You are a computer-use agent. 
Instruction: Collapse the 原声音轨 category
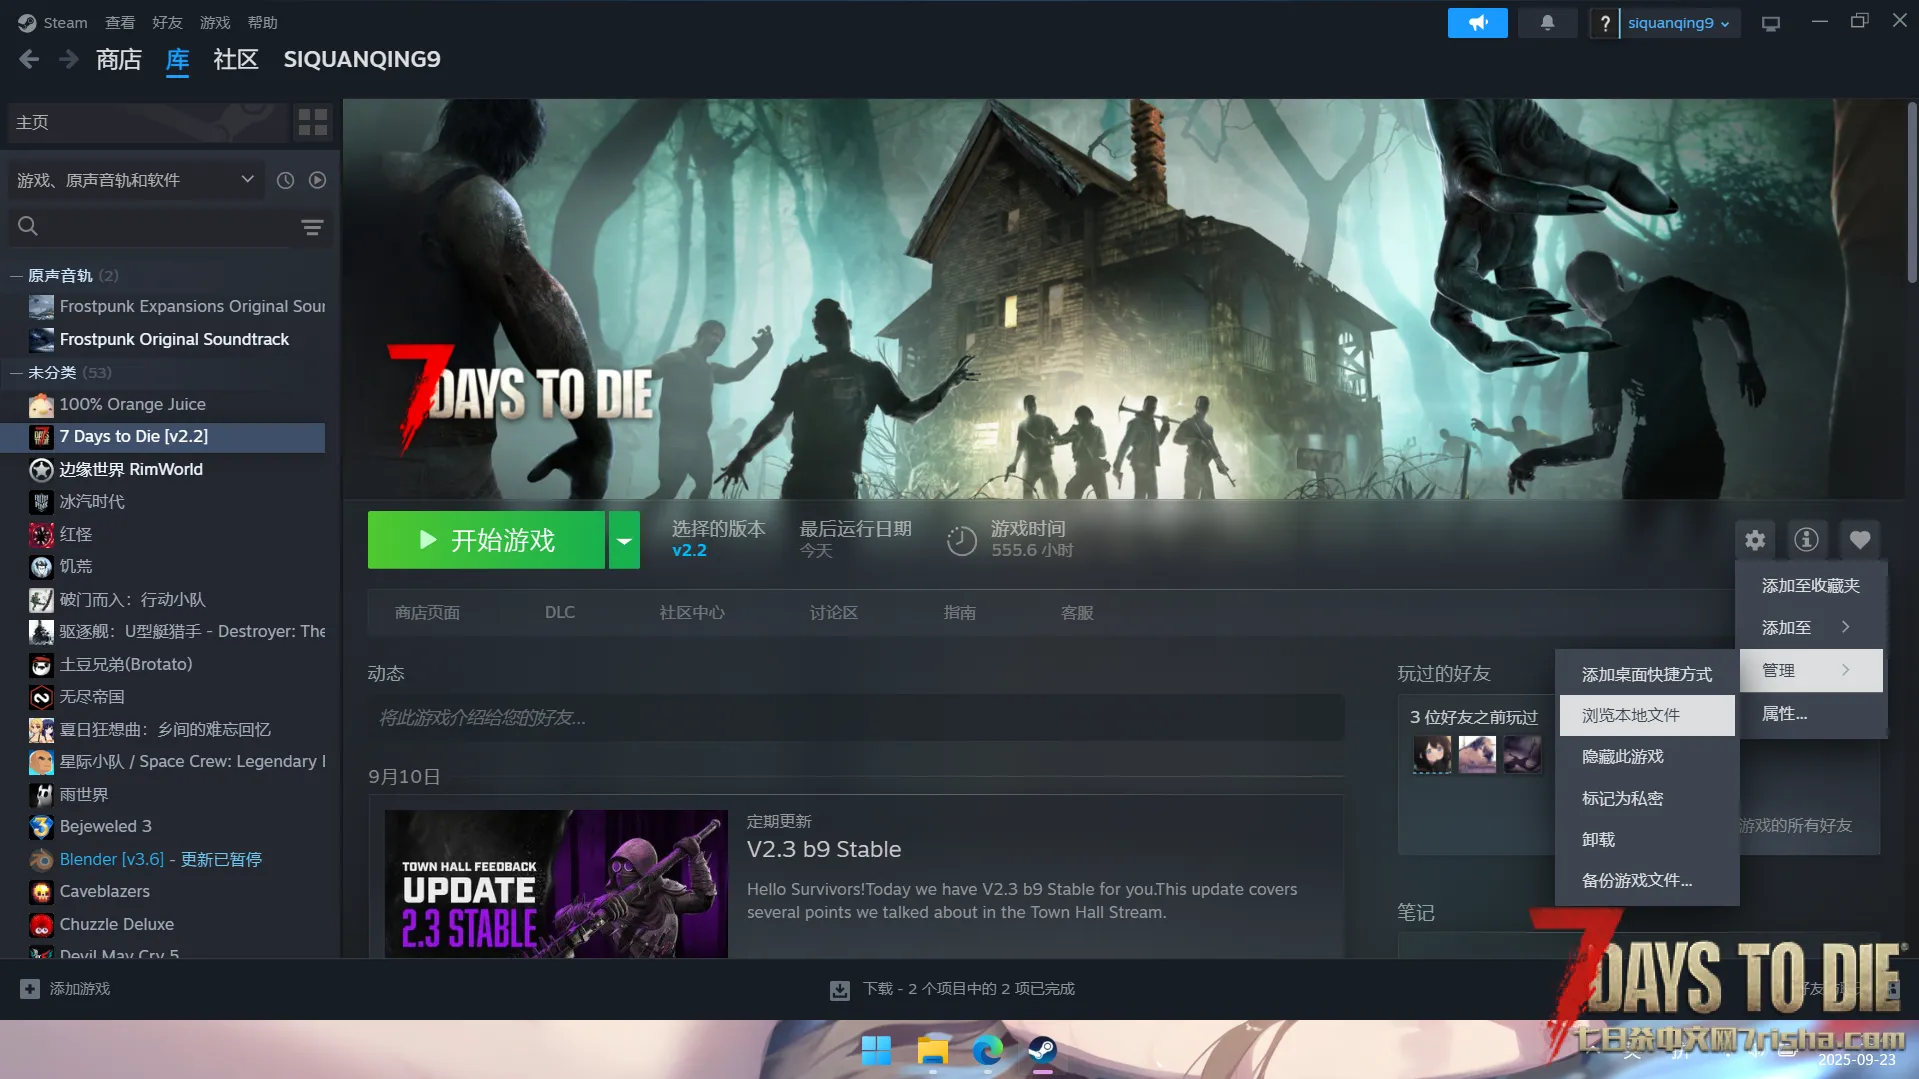16,276
